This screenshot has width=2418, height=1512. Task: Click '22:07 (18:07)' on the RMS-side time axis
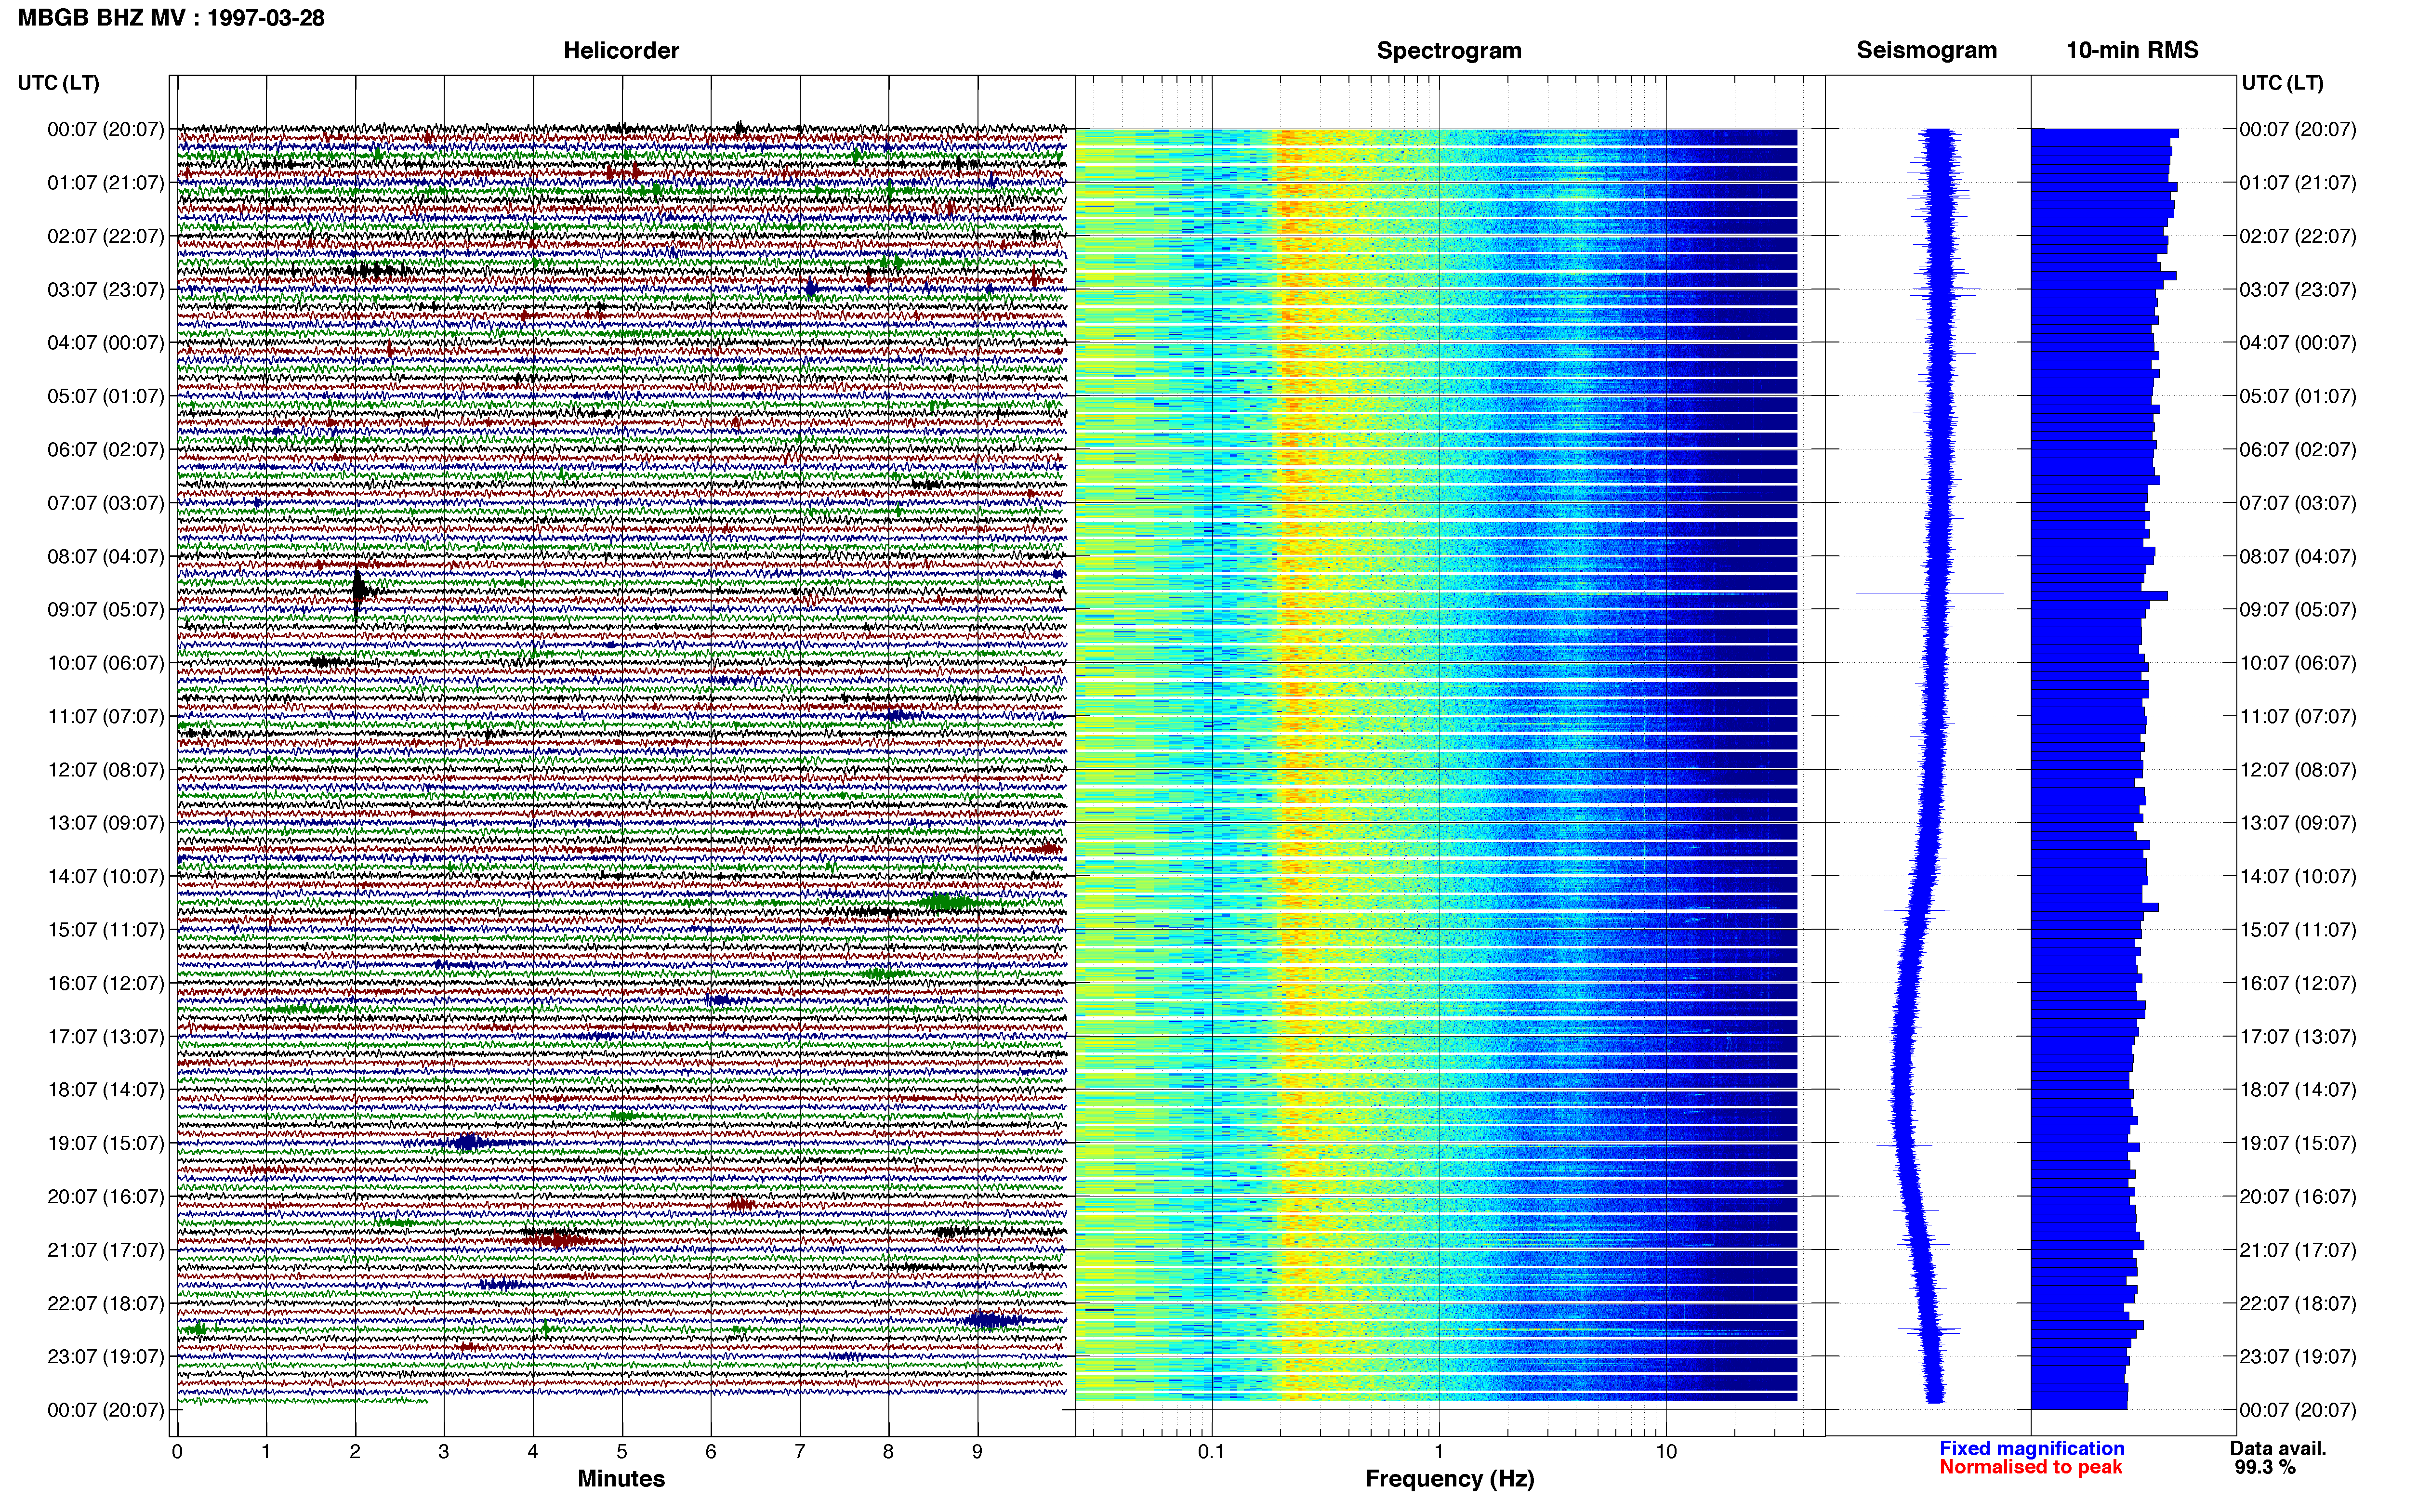2298,1304
